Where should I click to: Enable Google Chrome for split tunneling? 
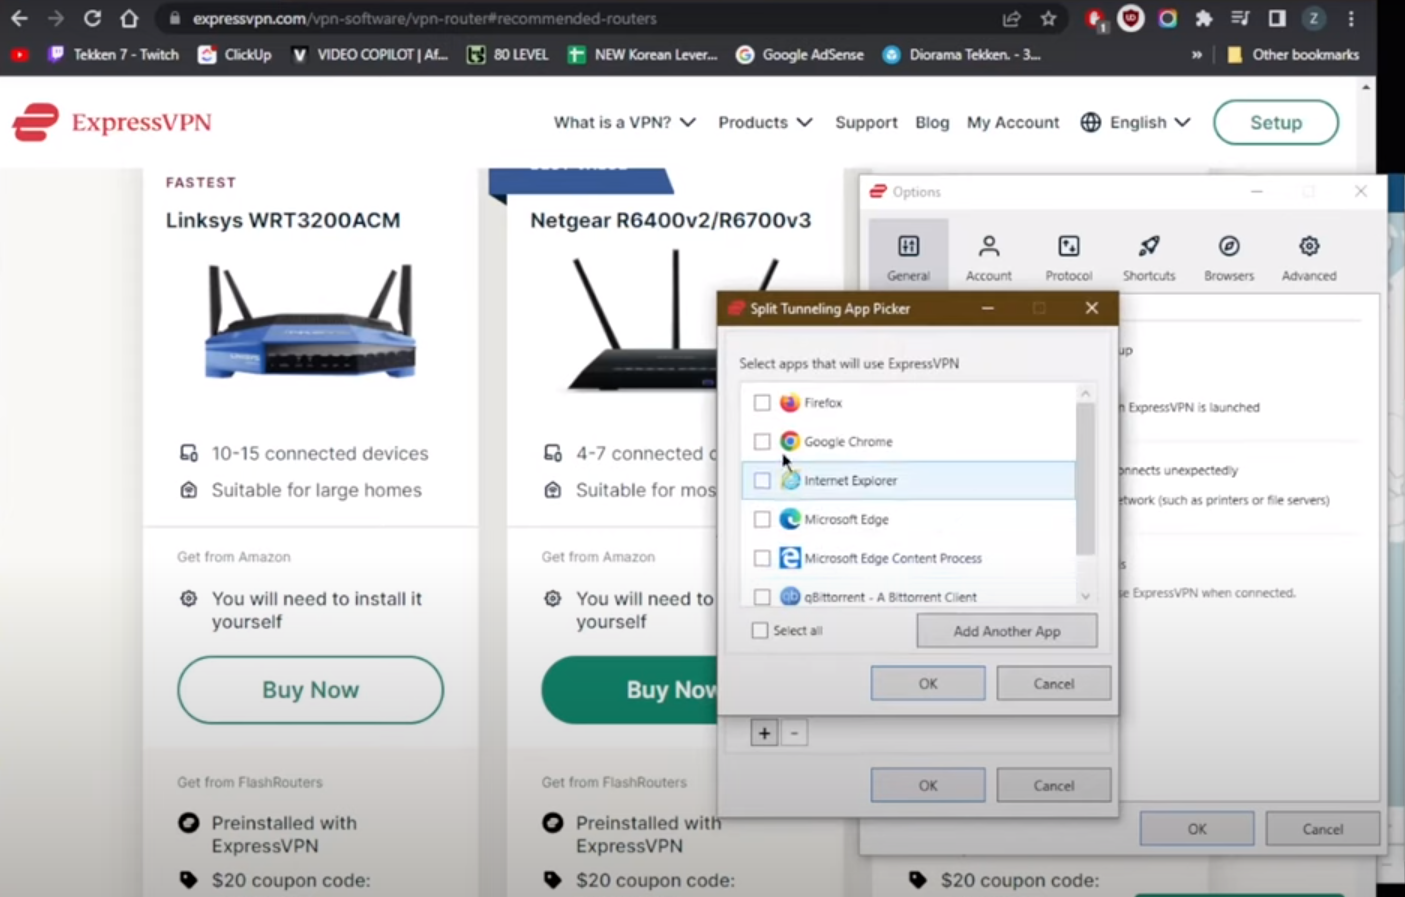762,441
